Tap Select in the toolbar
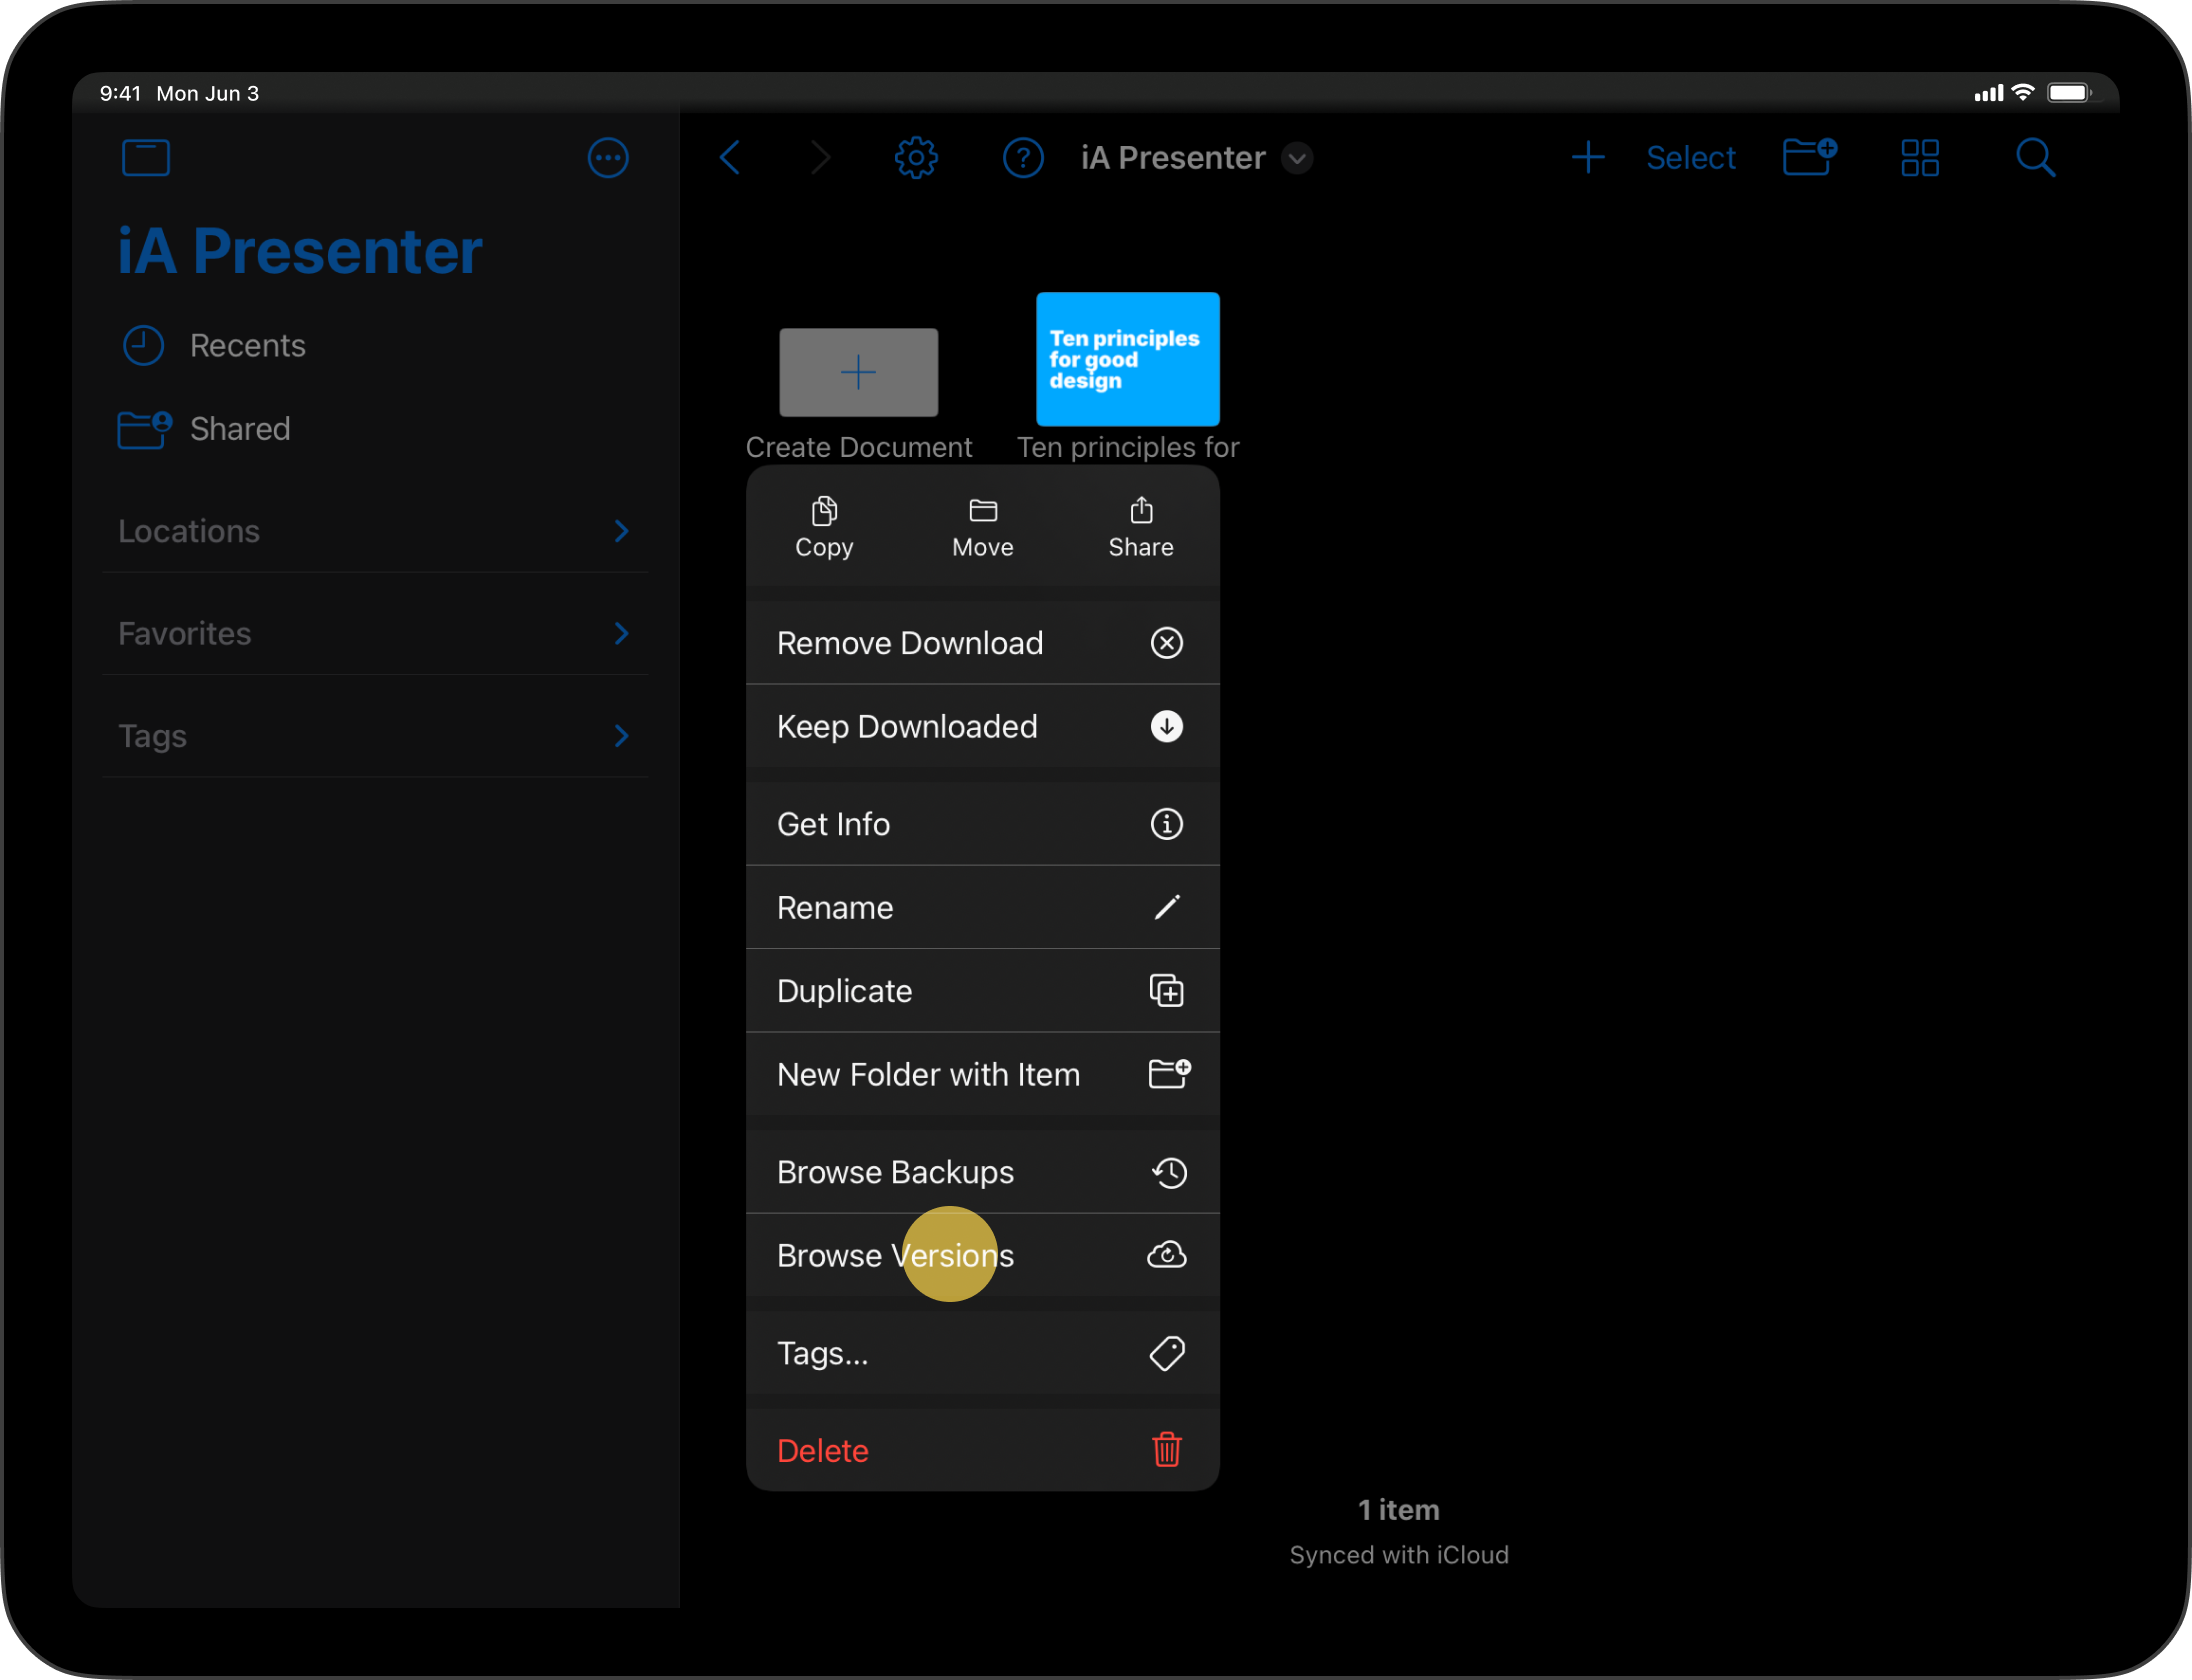The width and height of the screenshot is (2192, 1680). pos(1691,158)
